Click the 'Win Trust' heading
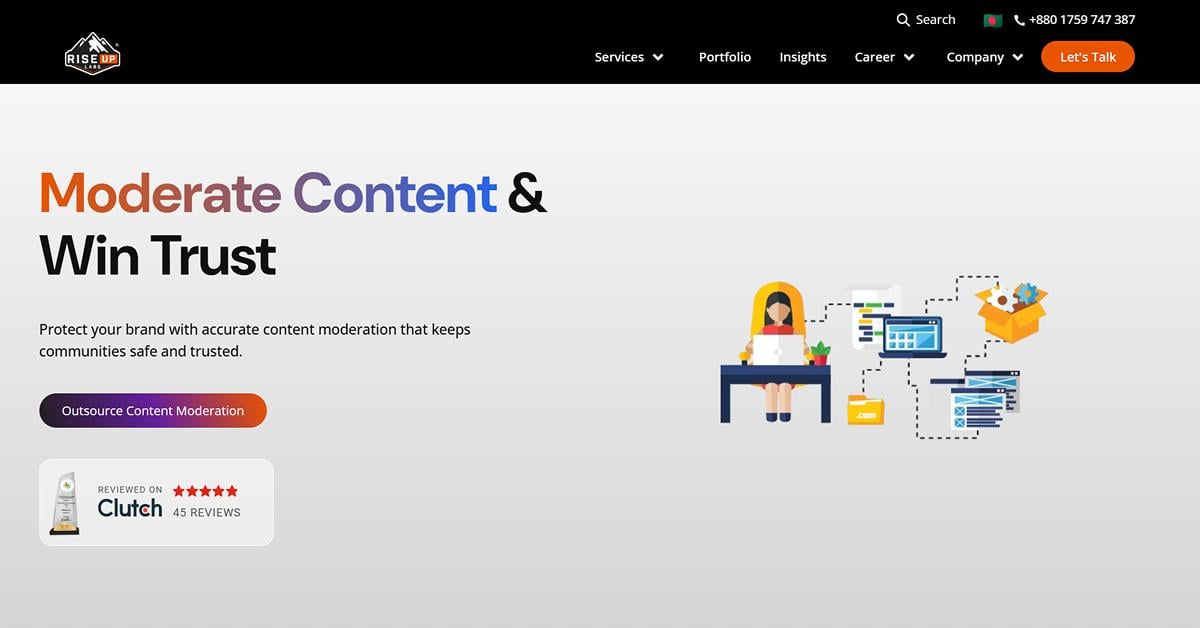The image size is (1200, 628). pos(158,256)
